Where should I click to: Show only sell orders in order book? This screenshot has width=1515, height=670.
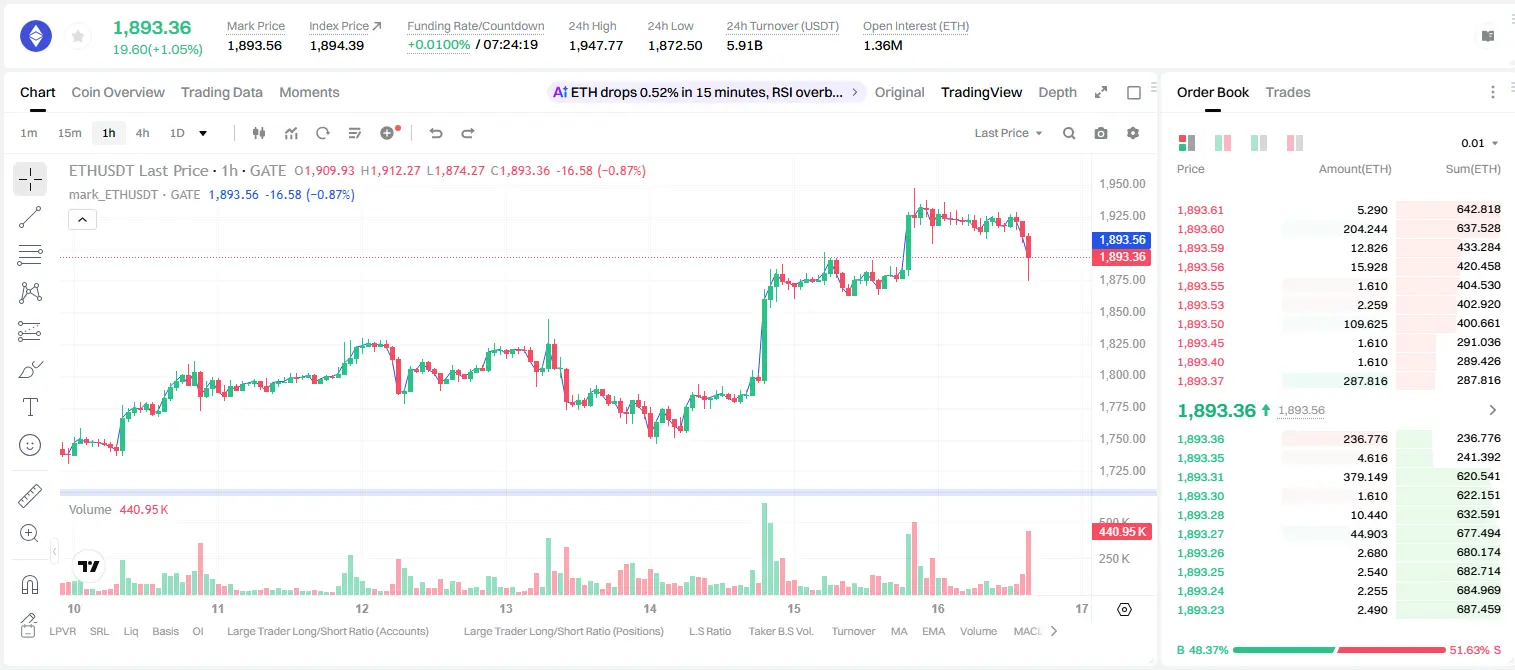click(x=1295, y=143)
